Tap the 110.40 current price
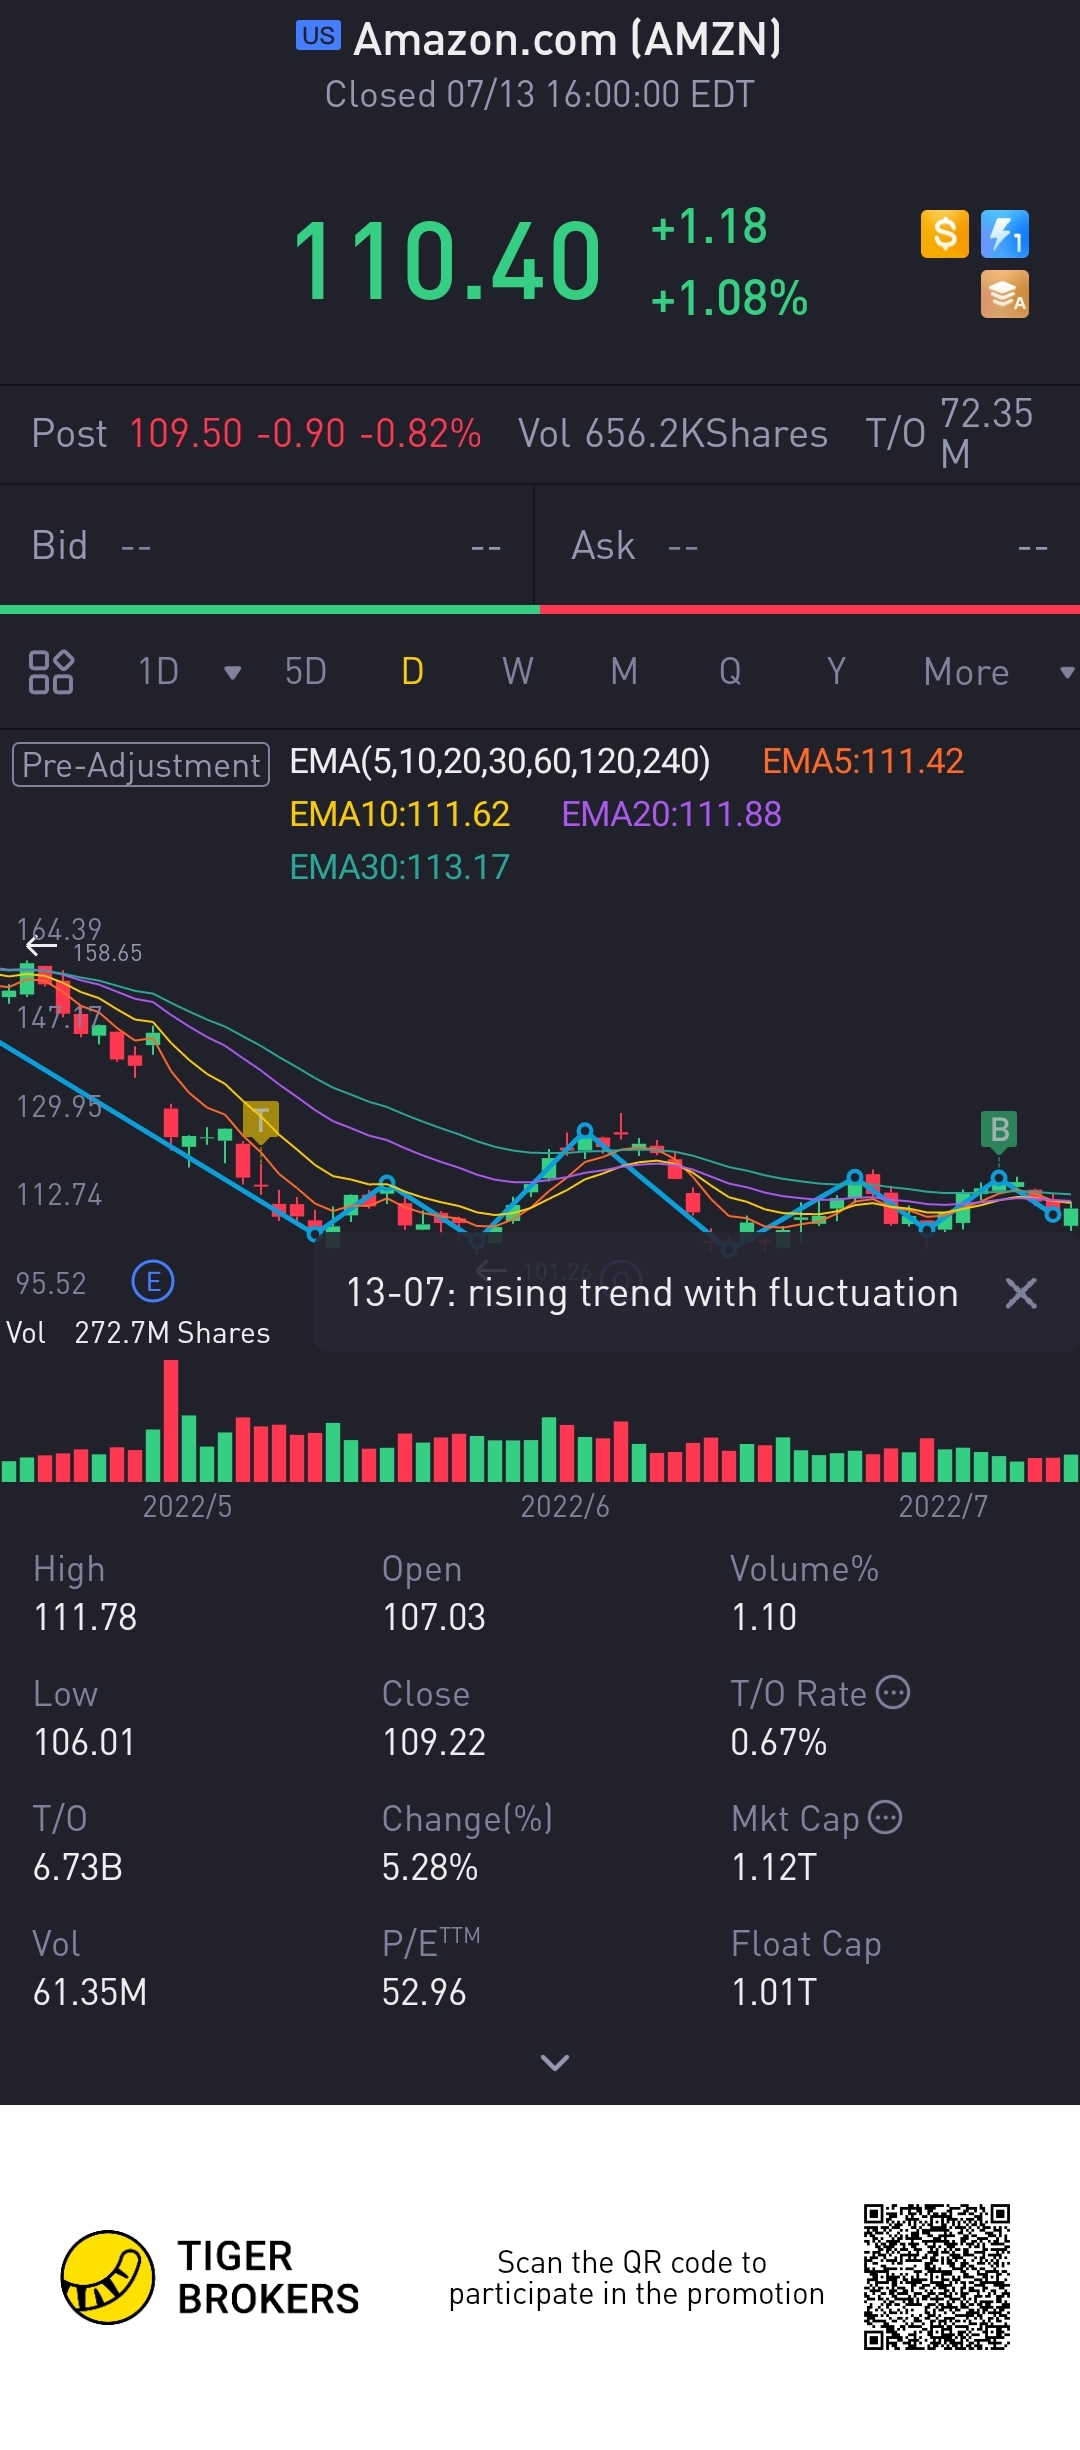 [447, 262]
